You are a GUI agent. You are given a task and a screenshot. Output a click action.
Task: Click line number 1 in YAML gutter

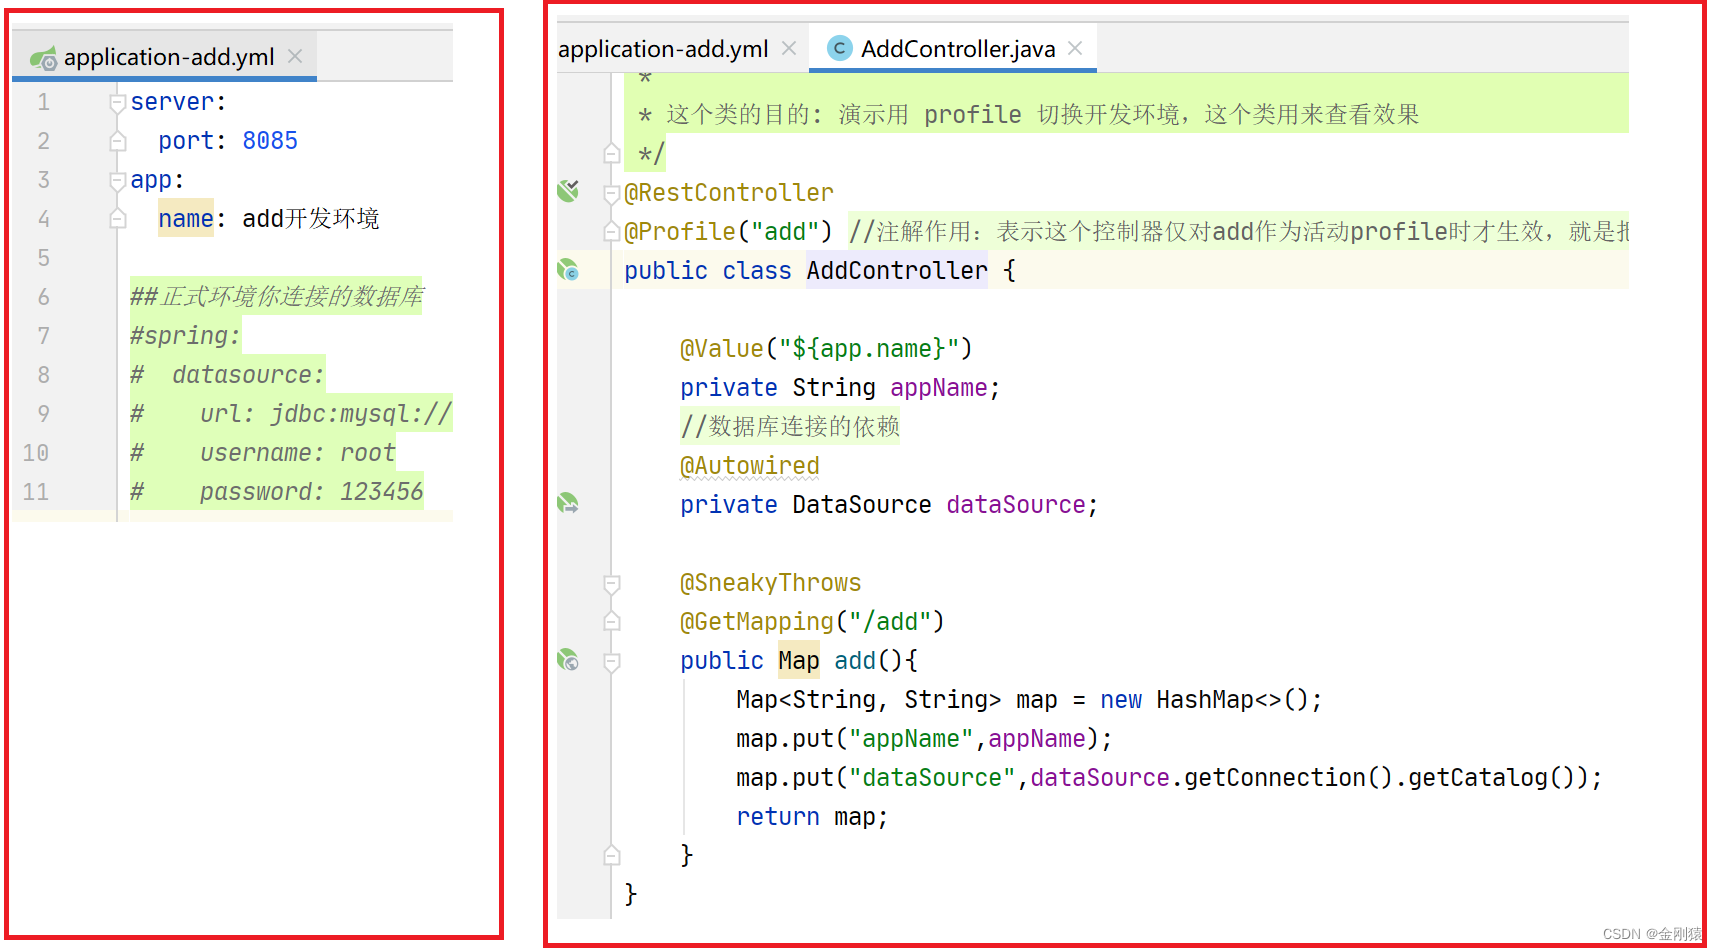(43, 102)
